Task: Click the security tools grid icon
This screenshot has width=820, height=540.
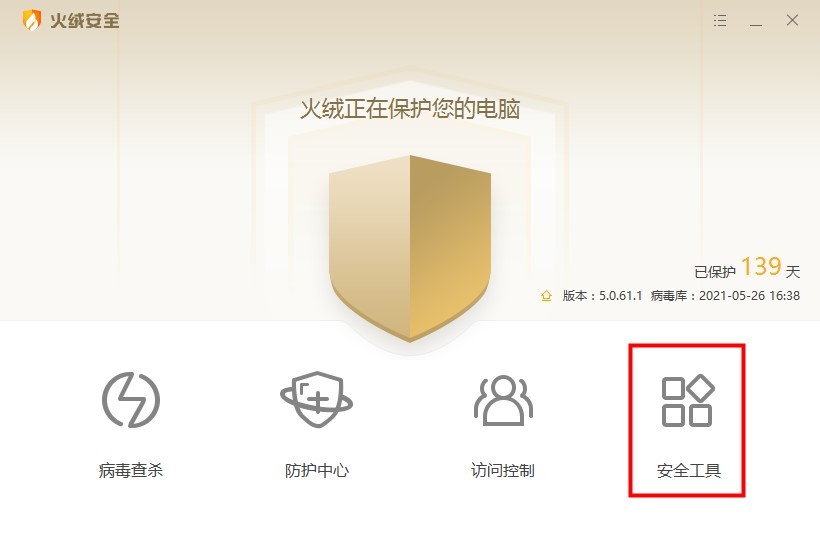Action: pyautogui.click(x=688, y=400)
